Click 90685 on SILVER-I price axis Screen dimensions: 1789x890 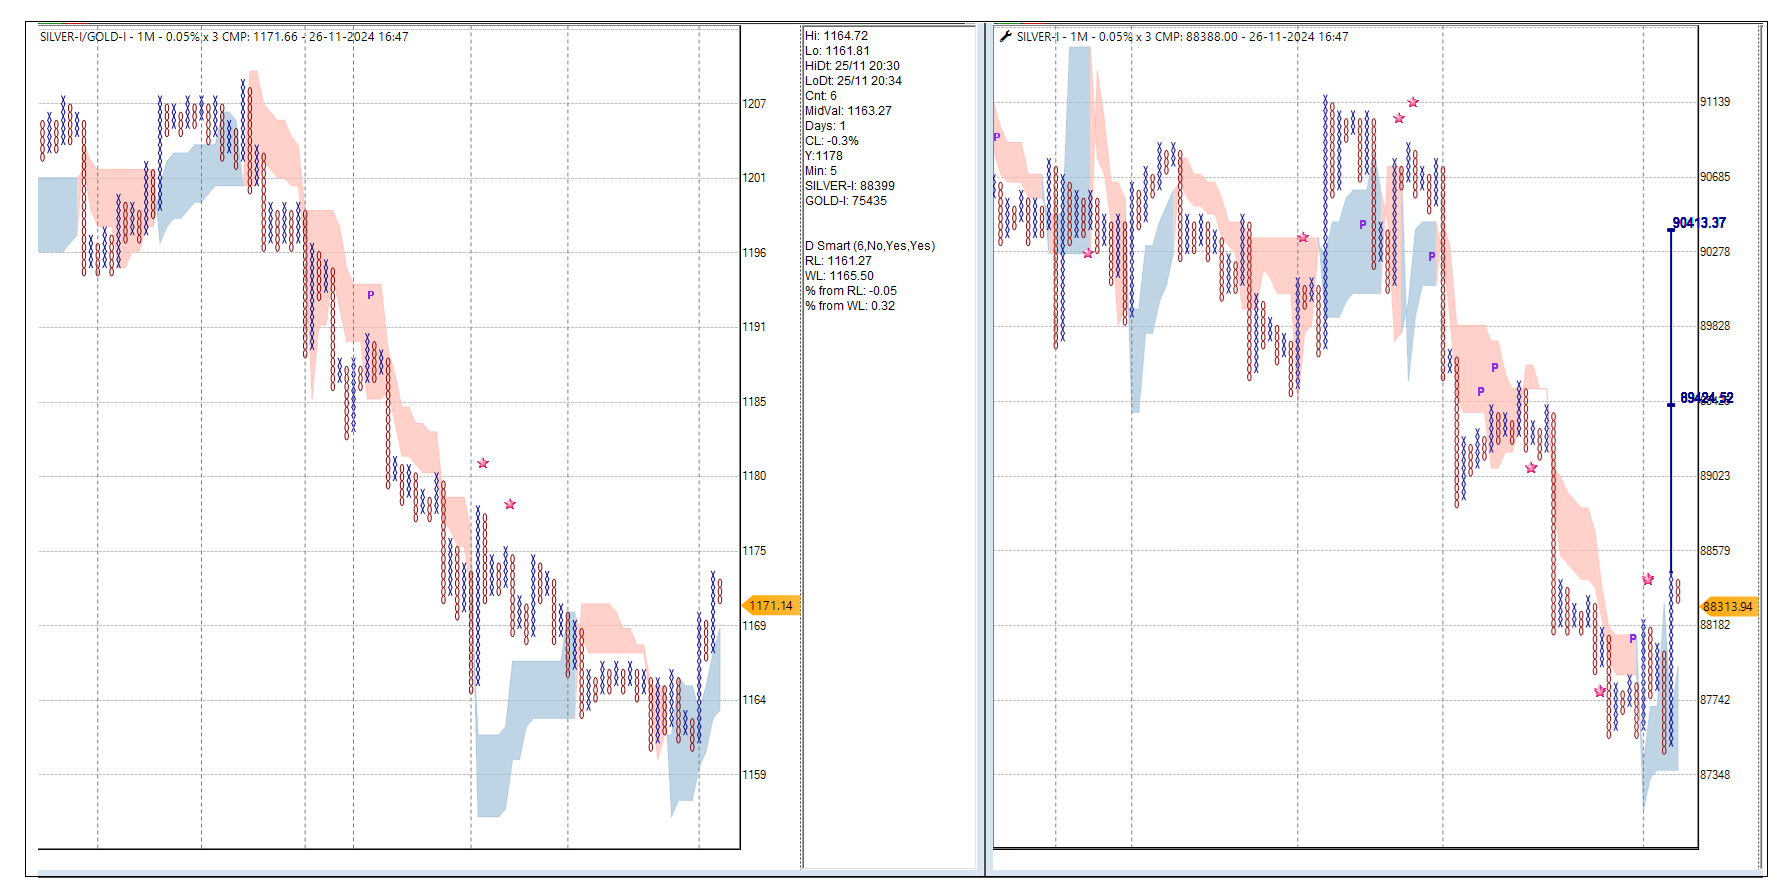pyautogui.click(x=1715, y=177)
